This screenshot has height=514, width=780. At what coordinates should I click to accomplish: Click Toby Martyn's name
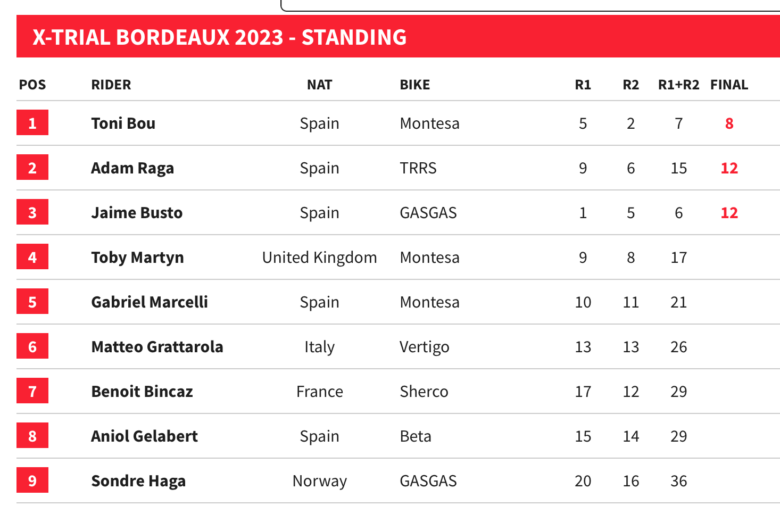click(x=137, y=258)
